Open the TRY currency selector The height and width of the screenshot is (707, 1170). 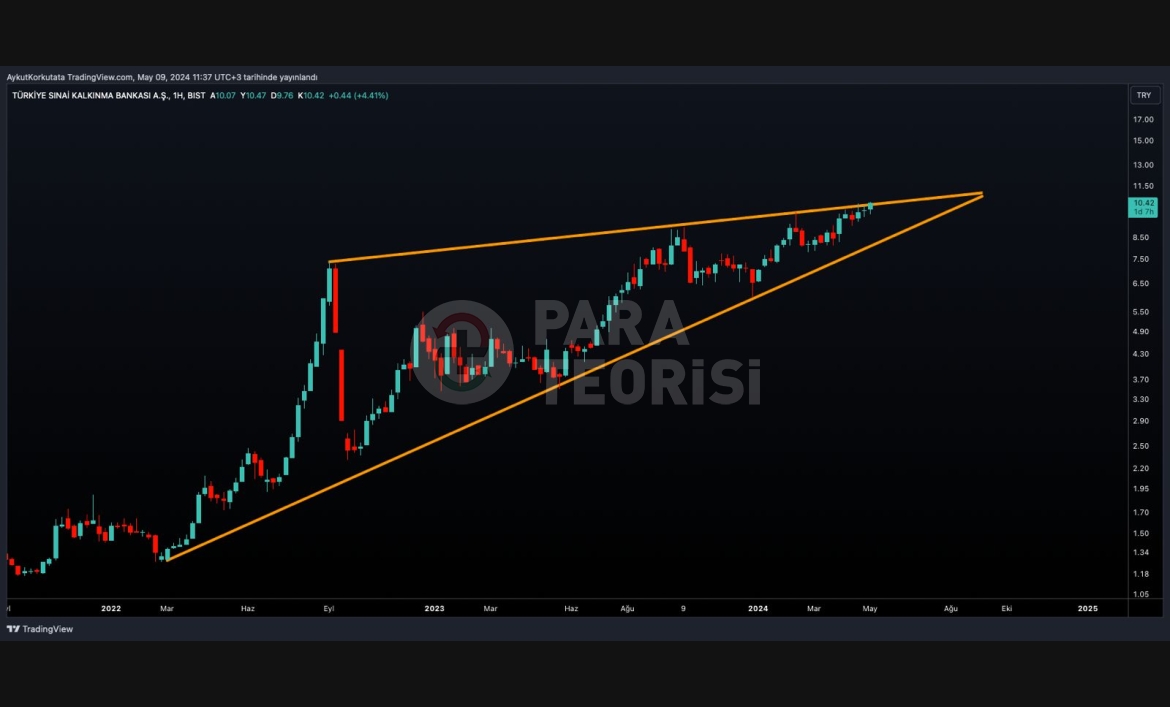[1144, 95]
